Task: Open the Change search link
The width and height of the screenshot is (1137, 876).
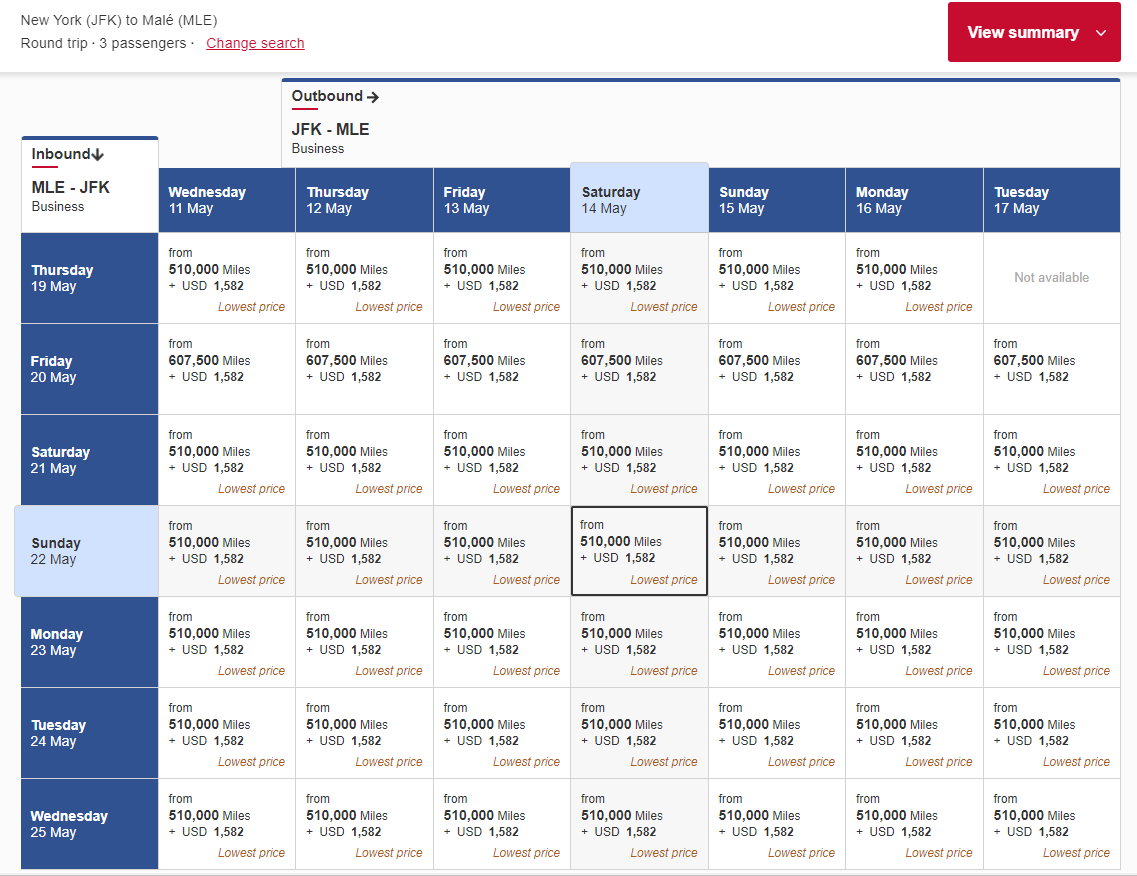Action: click(x=255, y=43)
